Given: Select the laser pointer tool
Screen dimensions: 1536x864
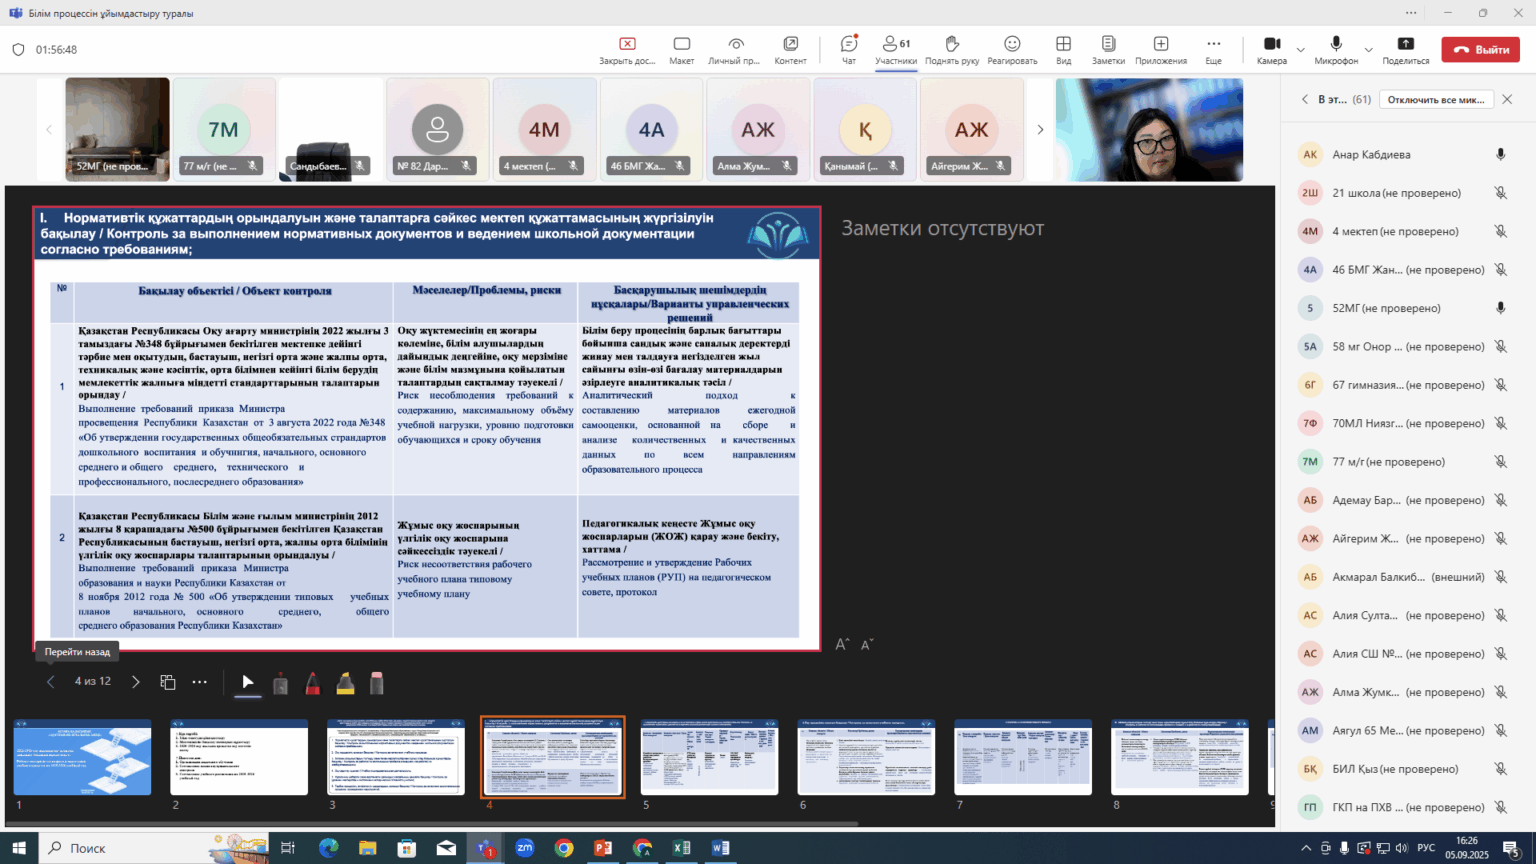Looking at the screenshot, I should pos(280,683).
